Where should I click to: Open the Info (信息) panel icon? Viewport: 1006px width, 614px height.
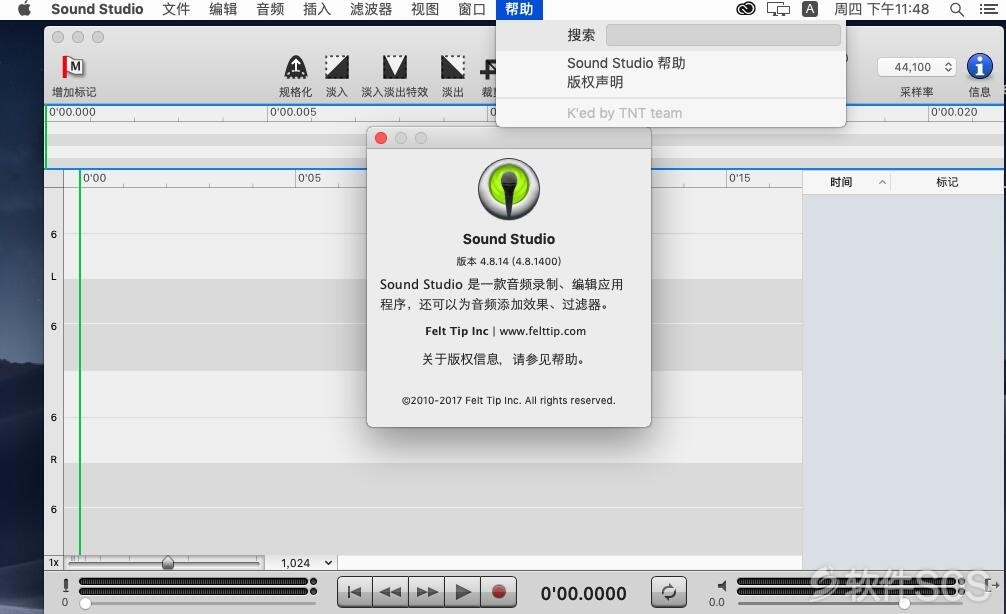coord(979,67)
